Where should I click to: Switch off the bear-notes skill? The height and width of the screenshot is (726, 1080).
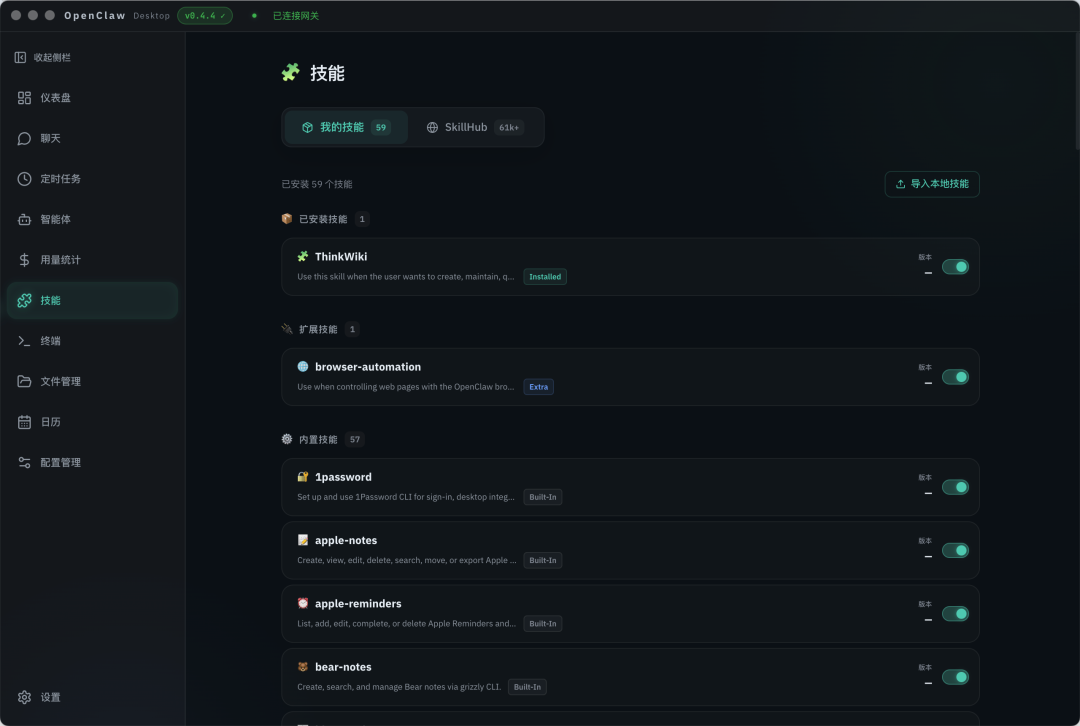955,677
